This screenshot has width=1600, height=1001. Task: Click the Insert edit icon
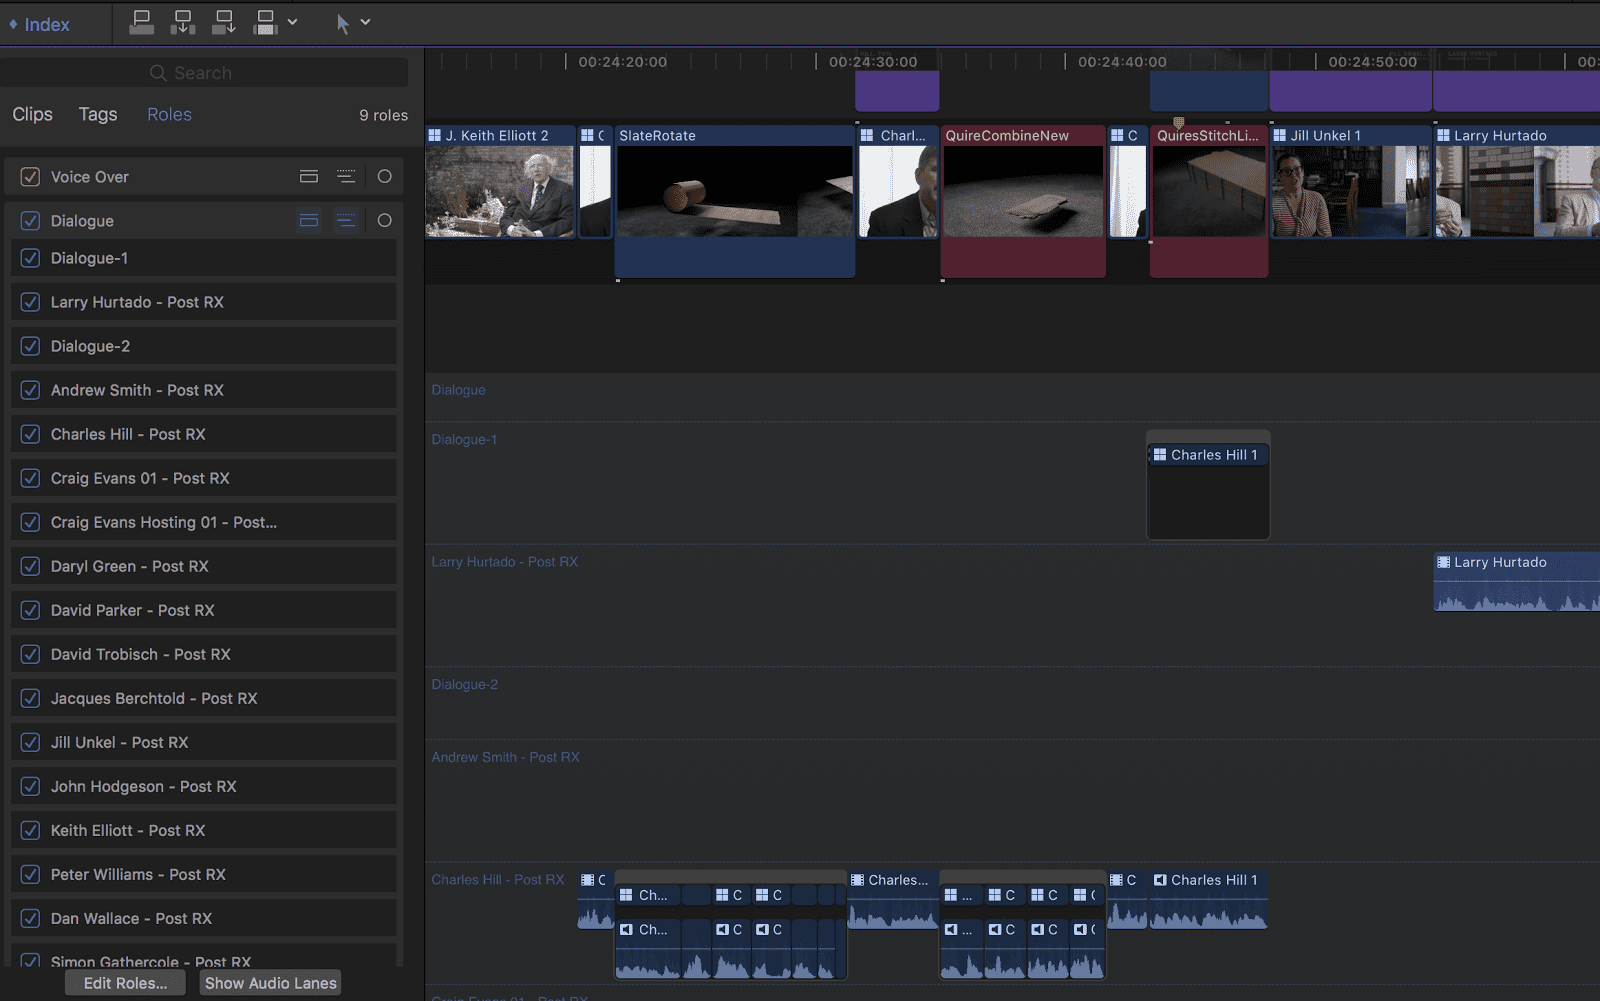(x=183, y=22)
